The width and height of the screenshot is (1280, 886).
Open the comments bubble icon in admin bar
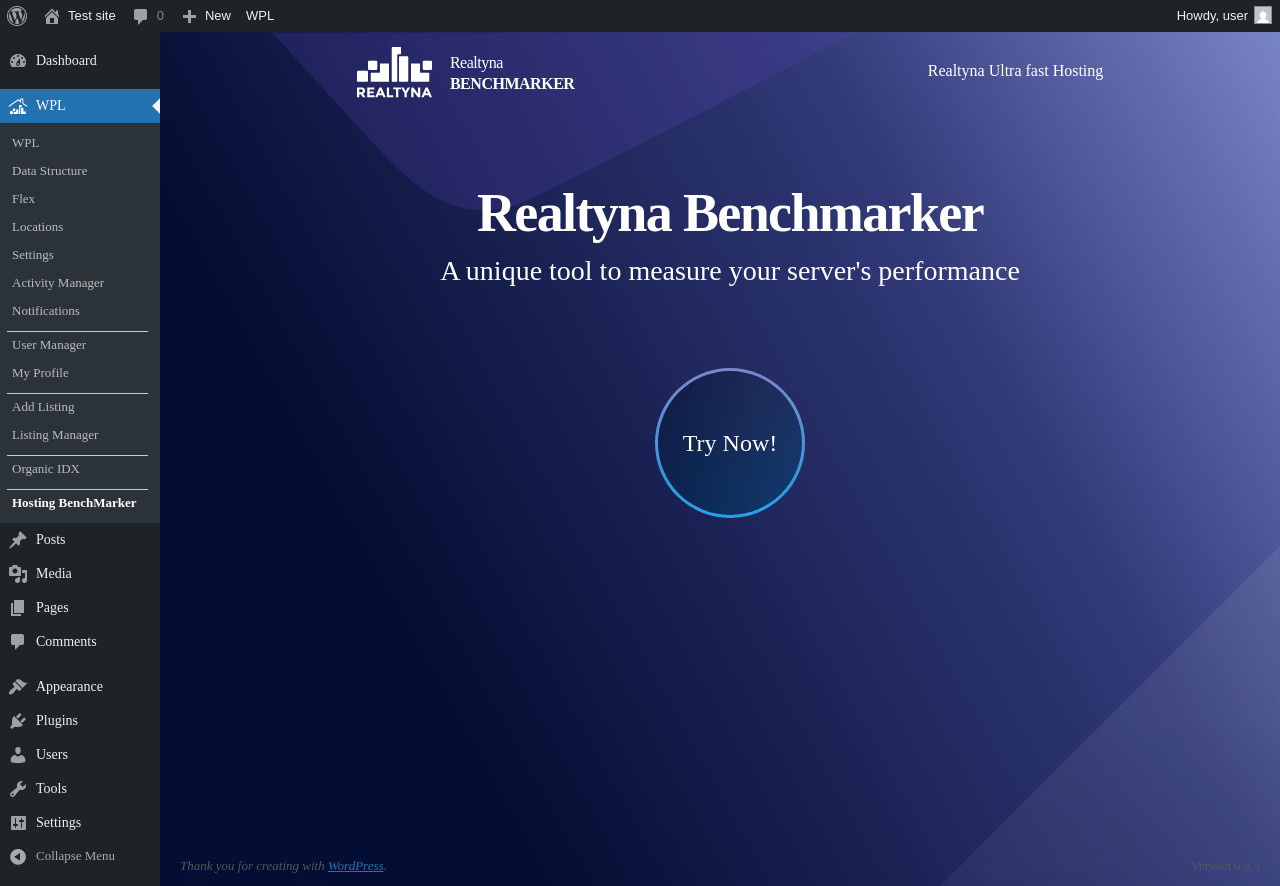pyautogui.click(x=141, y=16)
